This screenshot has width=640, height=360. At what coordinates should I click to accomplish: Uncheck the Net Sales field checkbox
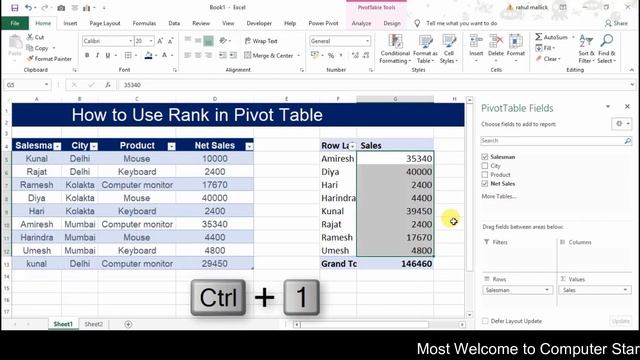coord(485,184)
